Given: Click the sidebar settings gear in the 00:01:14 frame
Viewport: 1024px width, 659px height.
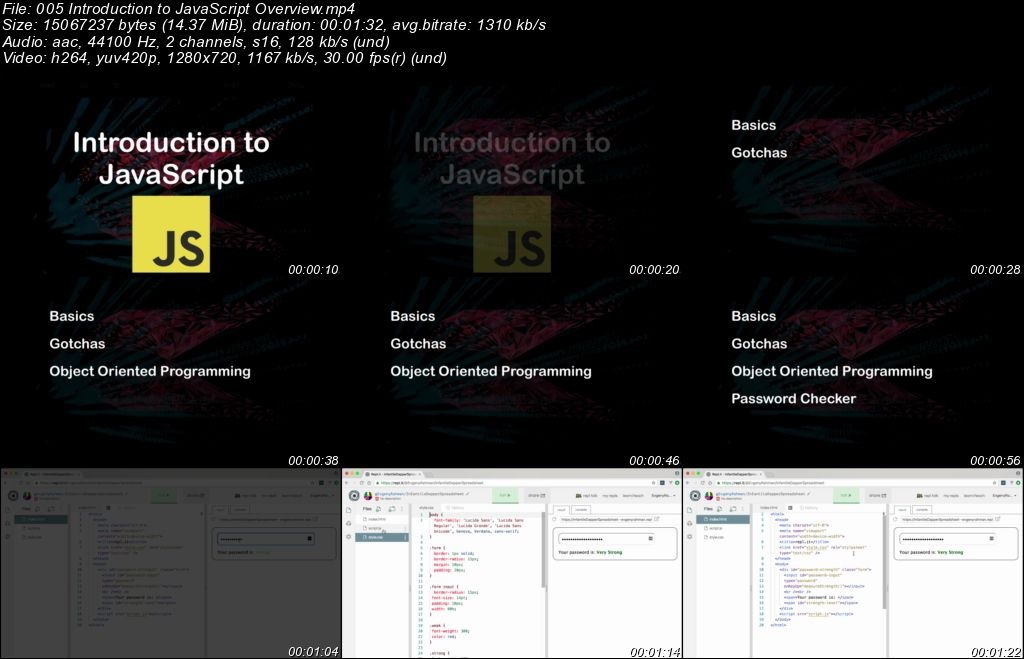Looking at the screenshot, I should point(349,537).
